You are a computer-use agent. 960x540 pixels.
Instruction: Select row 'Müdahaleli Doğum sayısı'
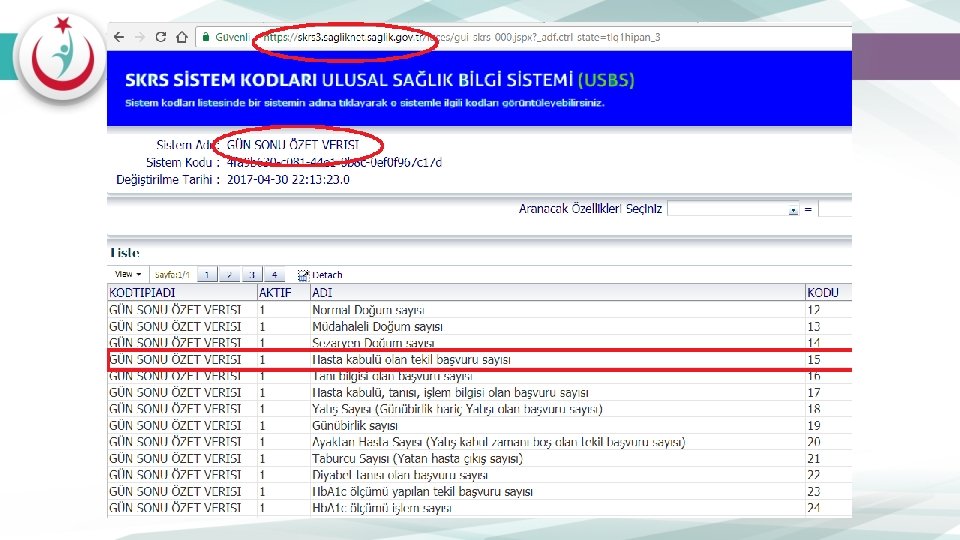(479, 326)
